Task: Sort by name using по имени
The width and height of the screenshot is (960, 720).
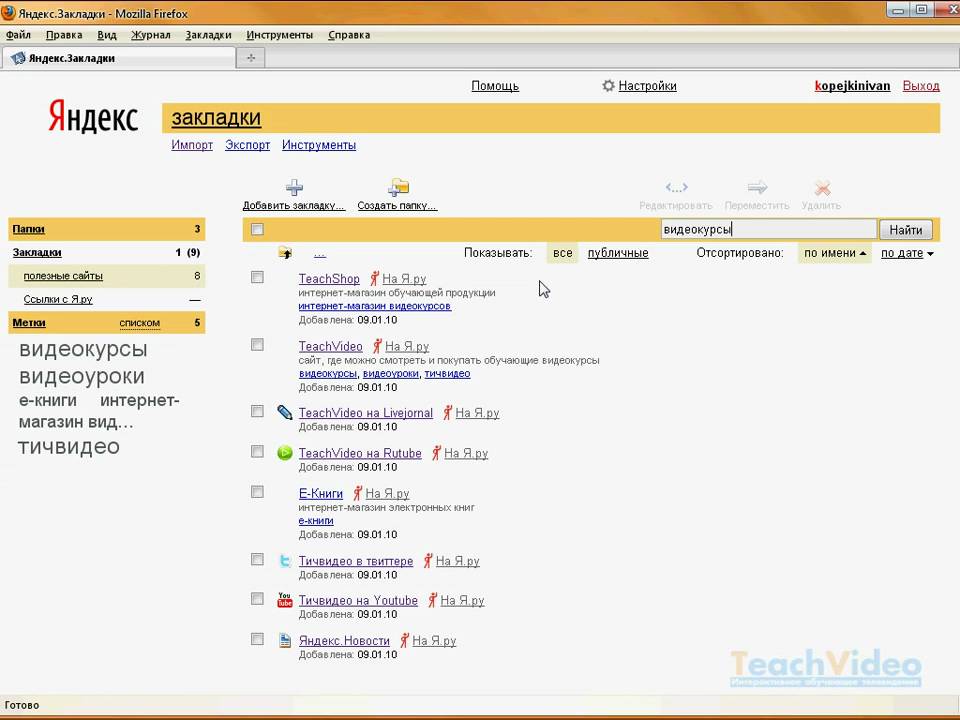Action: click(834, 253)
